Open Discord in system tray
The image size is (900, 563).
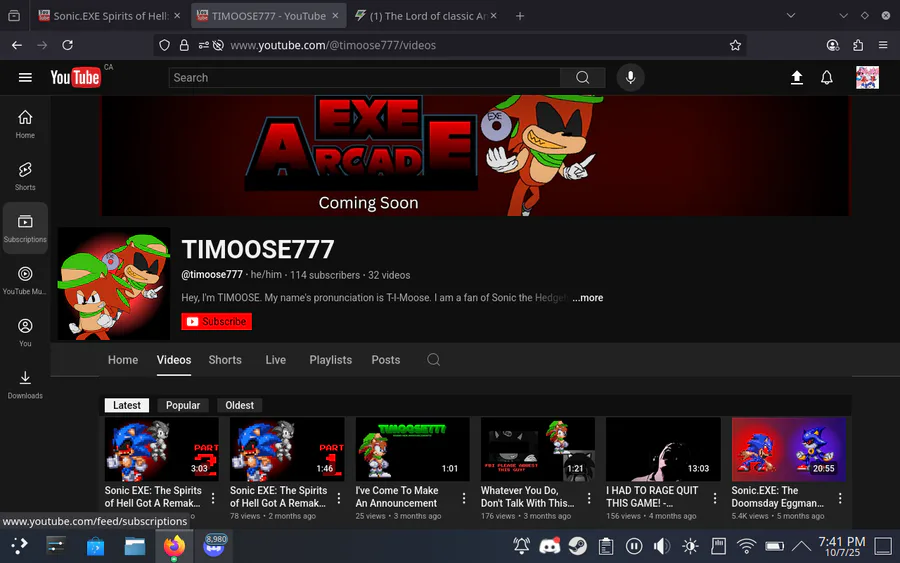(x=549, y=546)
